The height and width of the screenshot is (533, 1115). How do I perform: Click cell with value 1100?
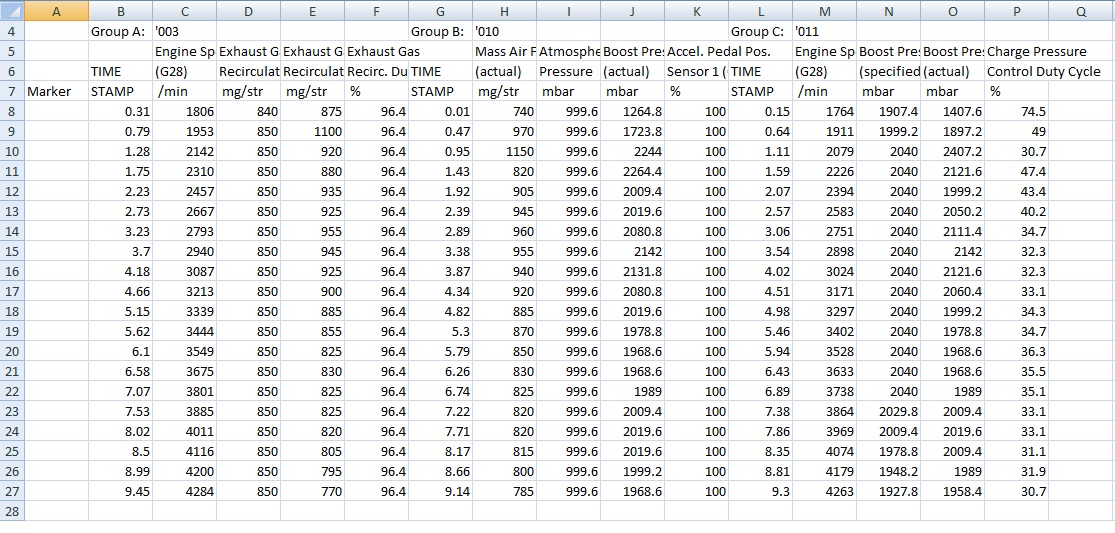click(312, 131)
